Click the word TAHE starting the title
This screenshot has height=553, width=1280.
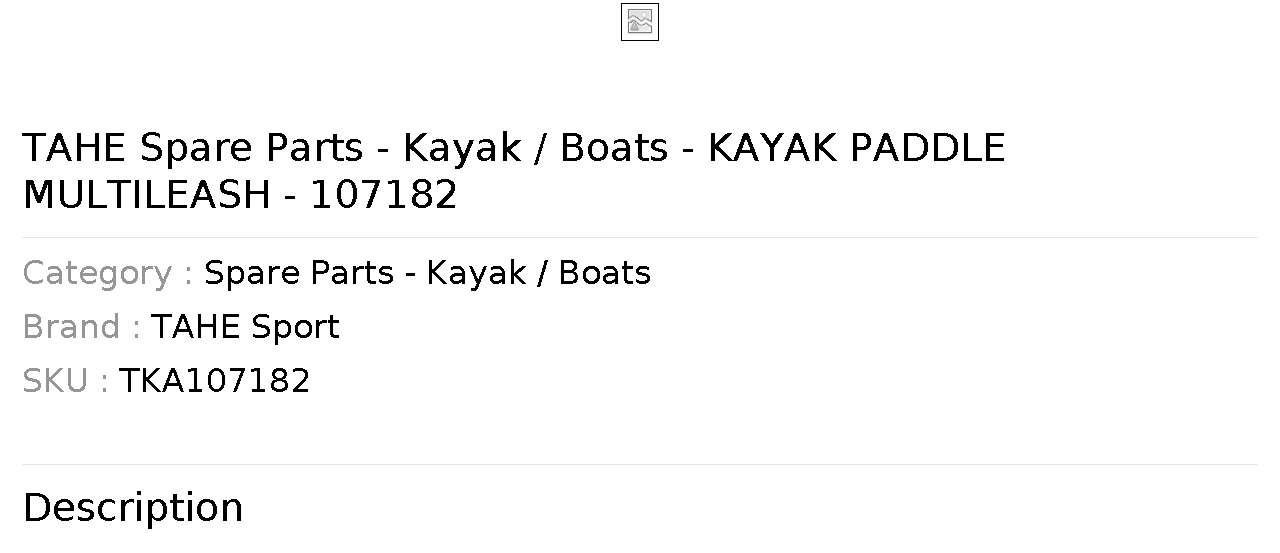tap(74, 148)
